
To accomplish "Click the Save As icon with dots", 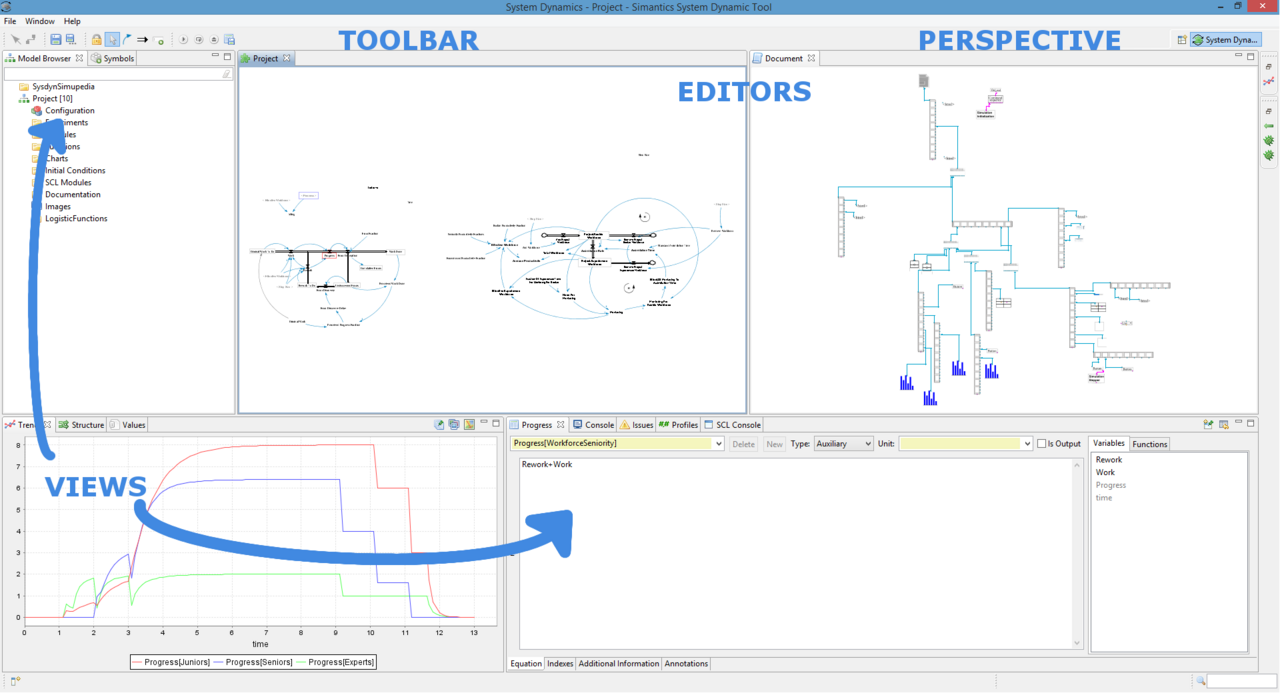I will tap(70, 40).
